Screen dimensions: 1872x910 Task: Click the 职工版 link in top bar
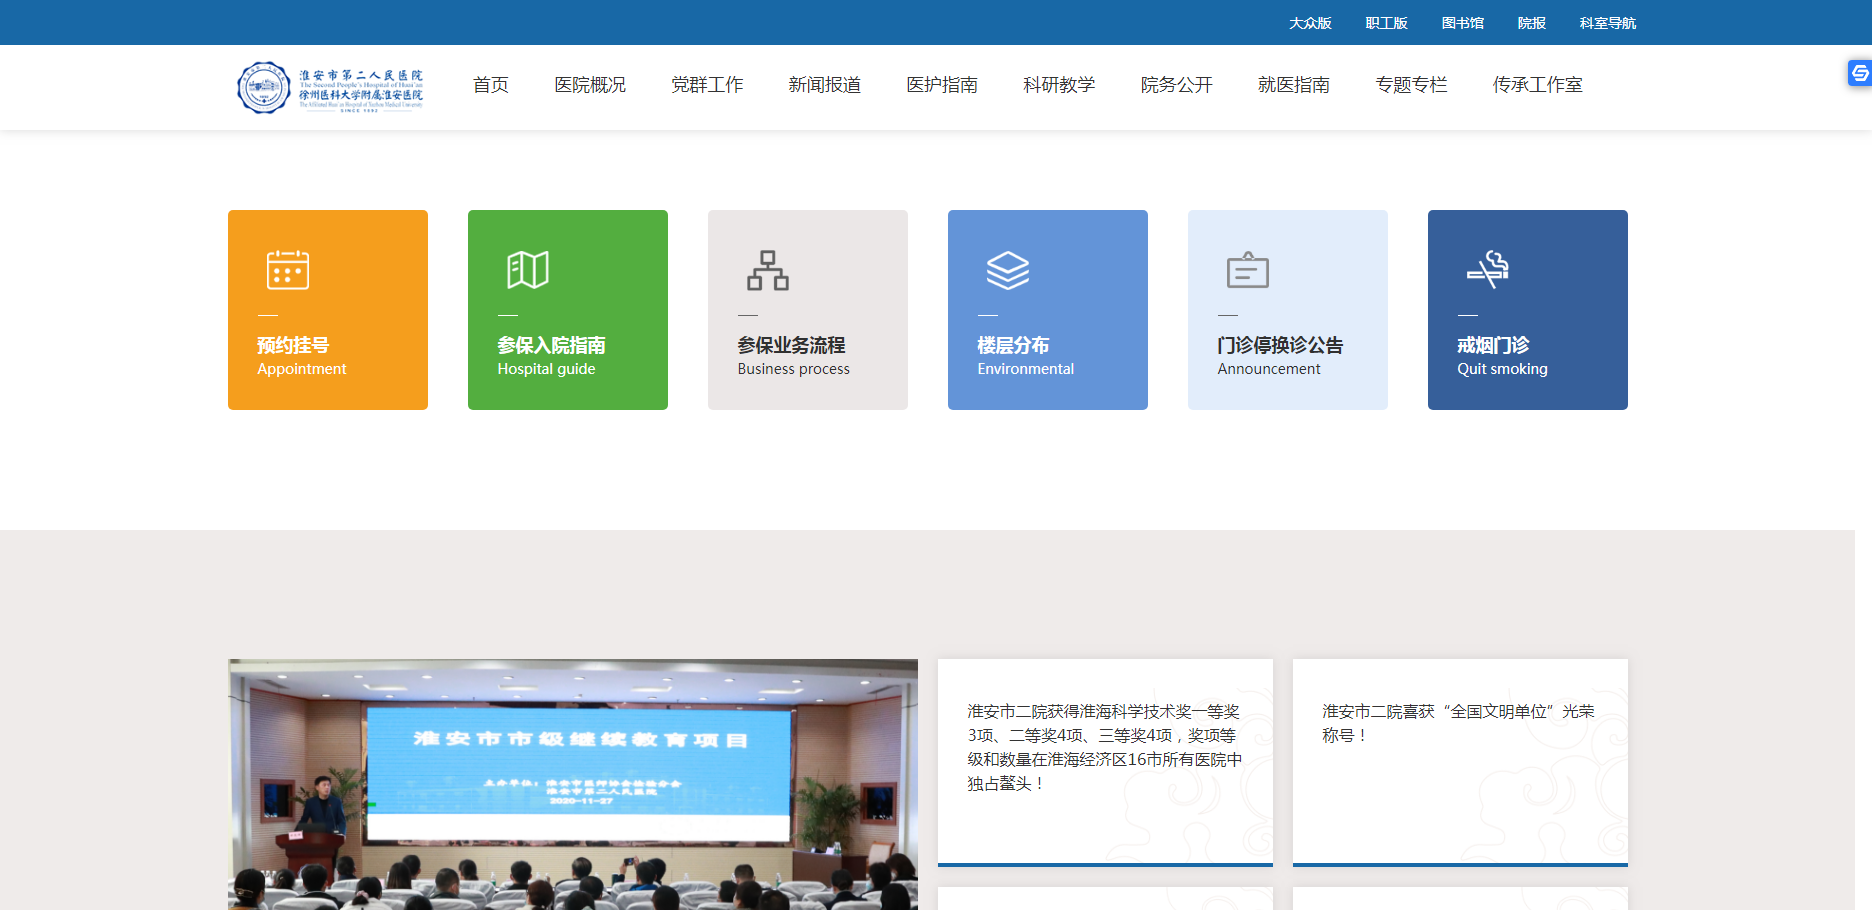tap(1386, 23)
